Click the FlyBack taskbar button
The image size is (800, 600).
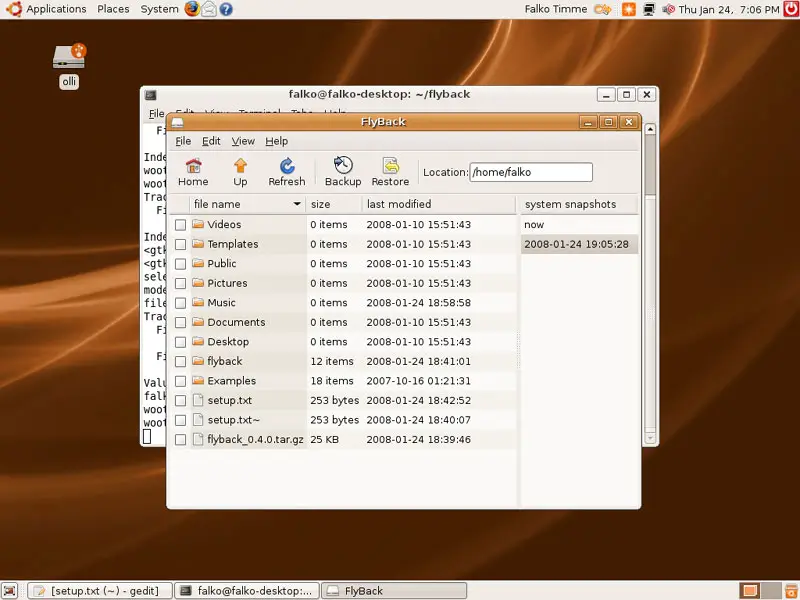coord(394,591)
